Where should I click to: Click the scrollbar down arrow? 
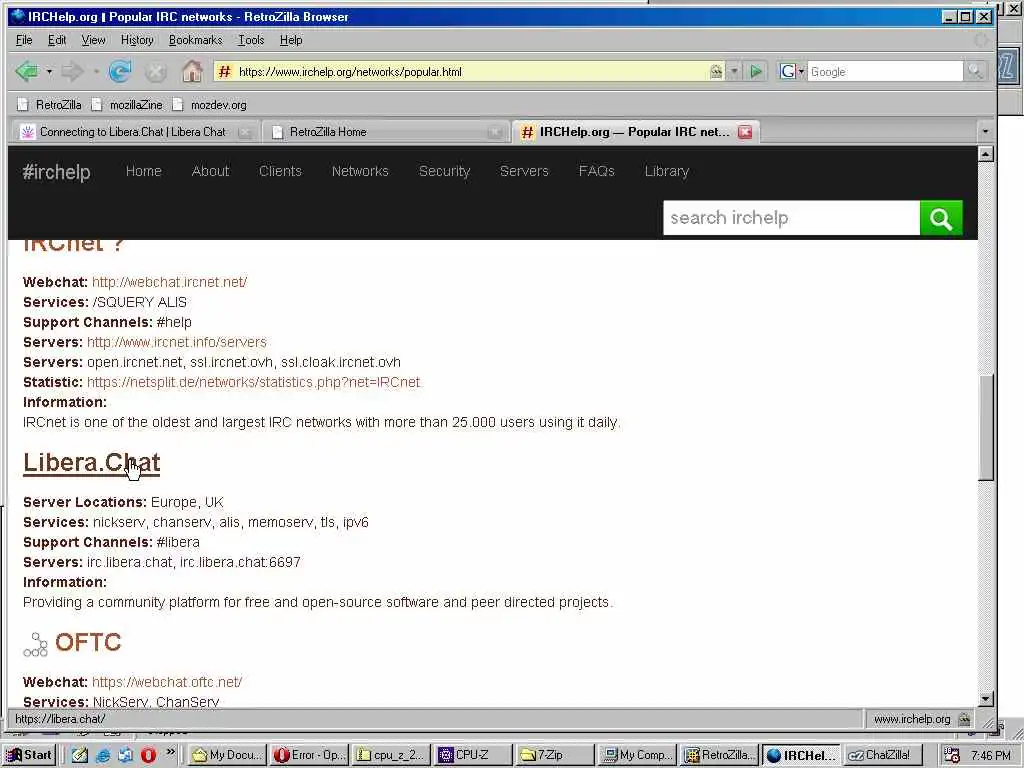click(985, 698)
